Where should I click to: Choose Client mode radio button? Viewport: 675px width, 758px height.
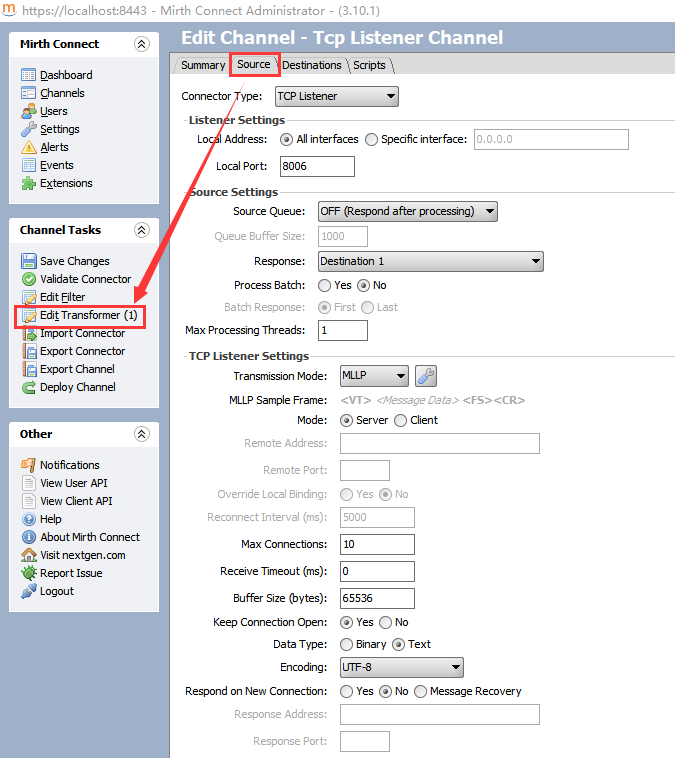(x=400, y=421)
